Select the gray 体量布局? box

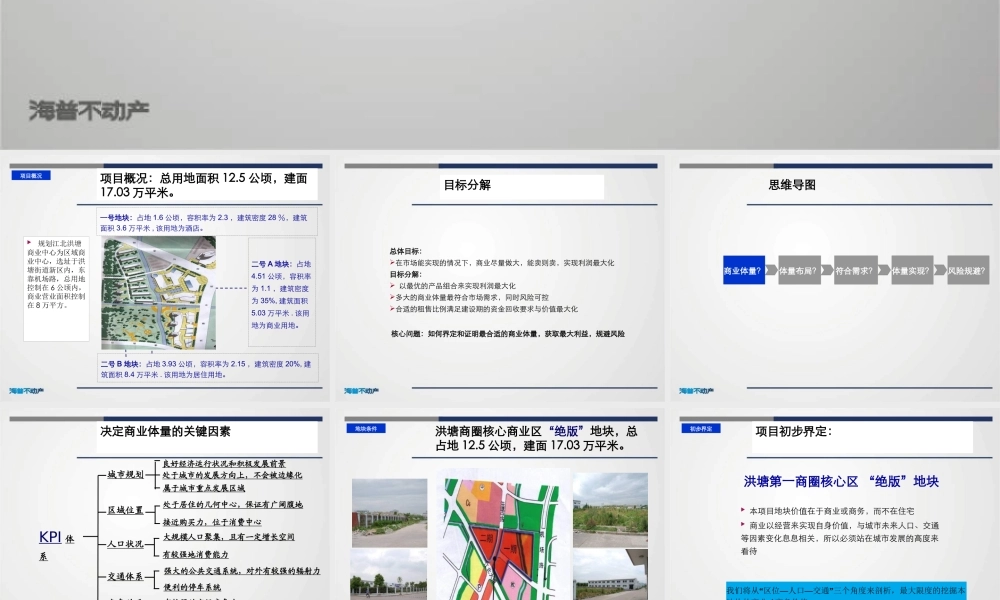coord(799,270)
